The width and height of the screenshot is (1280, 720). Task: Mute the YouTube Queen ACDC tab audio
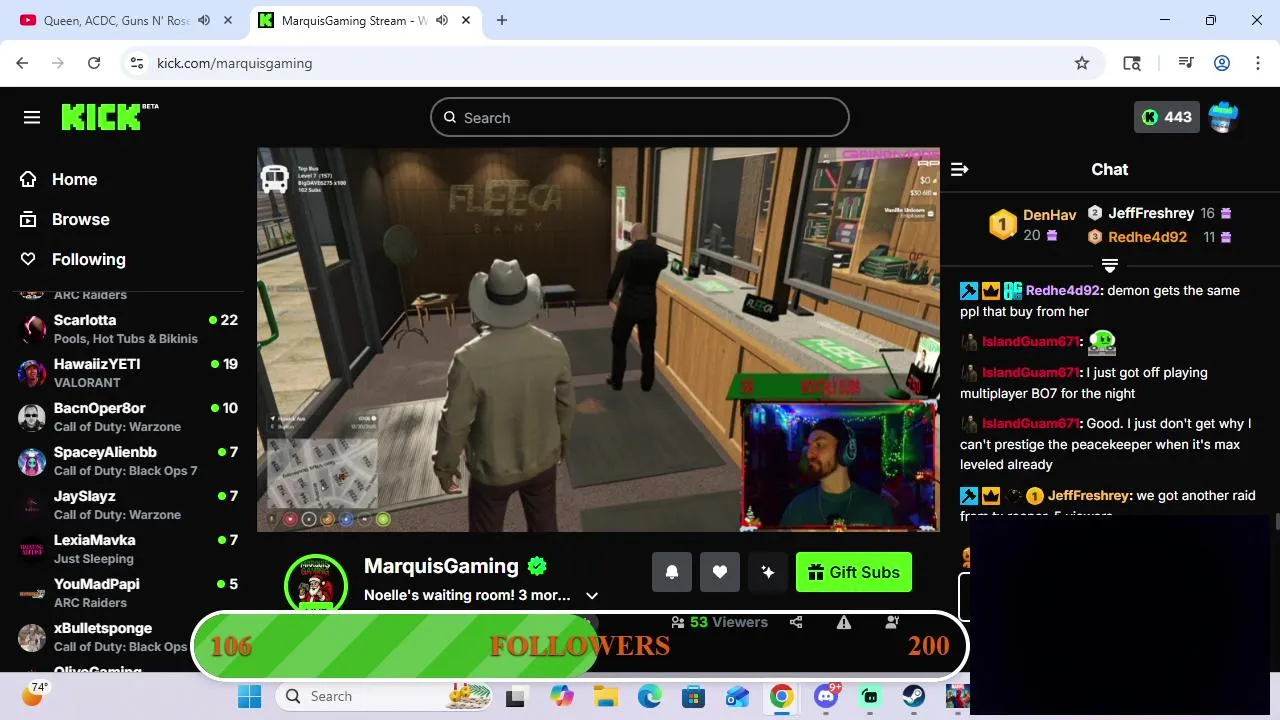(x=204, y=20)
